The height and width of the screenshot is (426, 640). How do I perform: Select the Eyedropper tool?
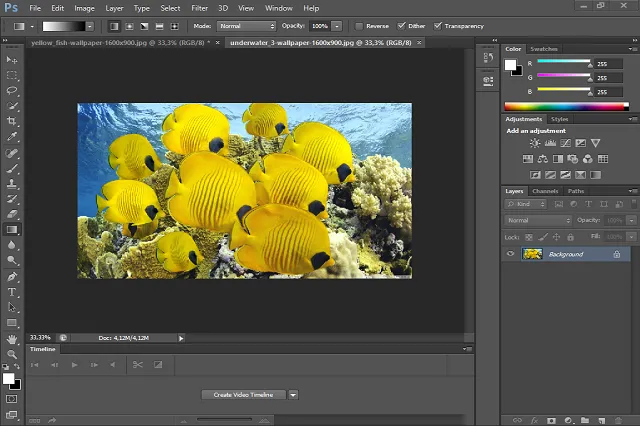[11, 137]
